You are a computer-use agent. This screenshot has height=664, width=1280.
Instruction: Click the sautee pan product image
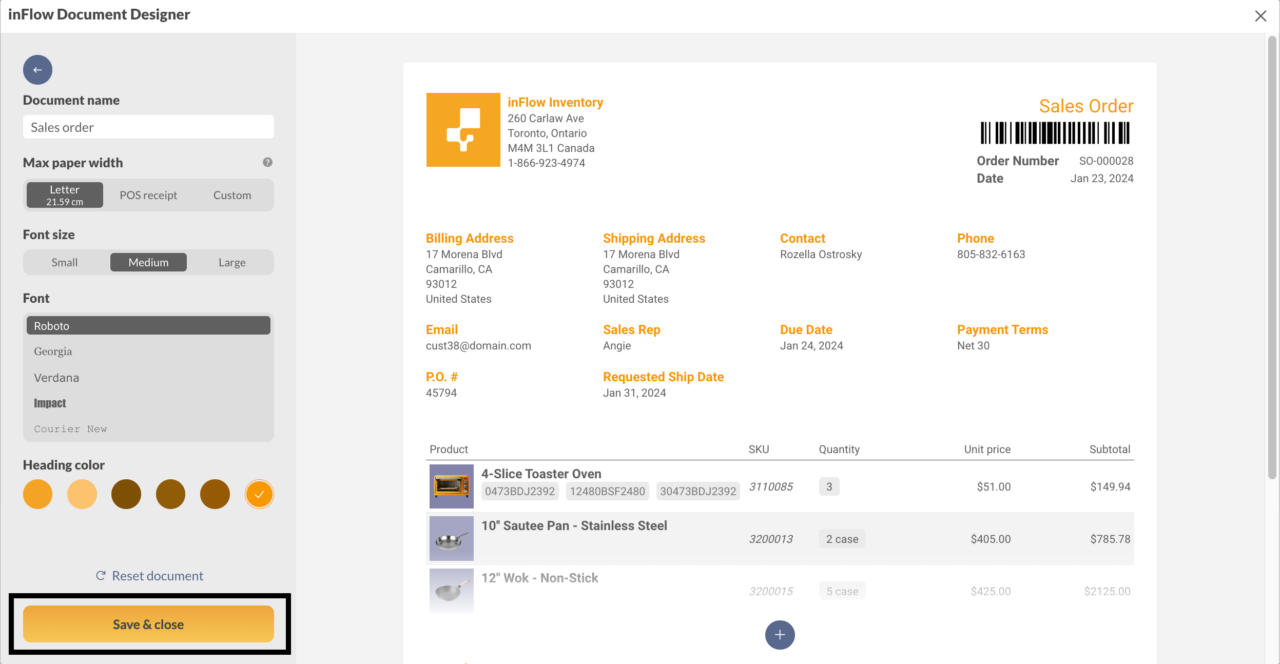pyautogui.click(x=451, y=538)
